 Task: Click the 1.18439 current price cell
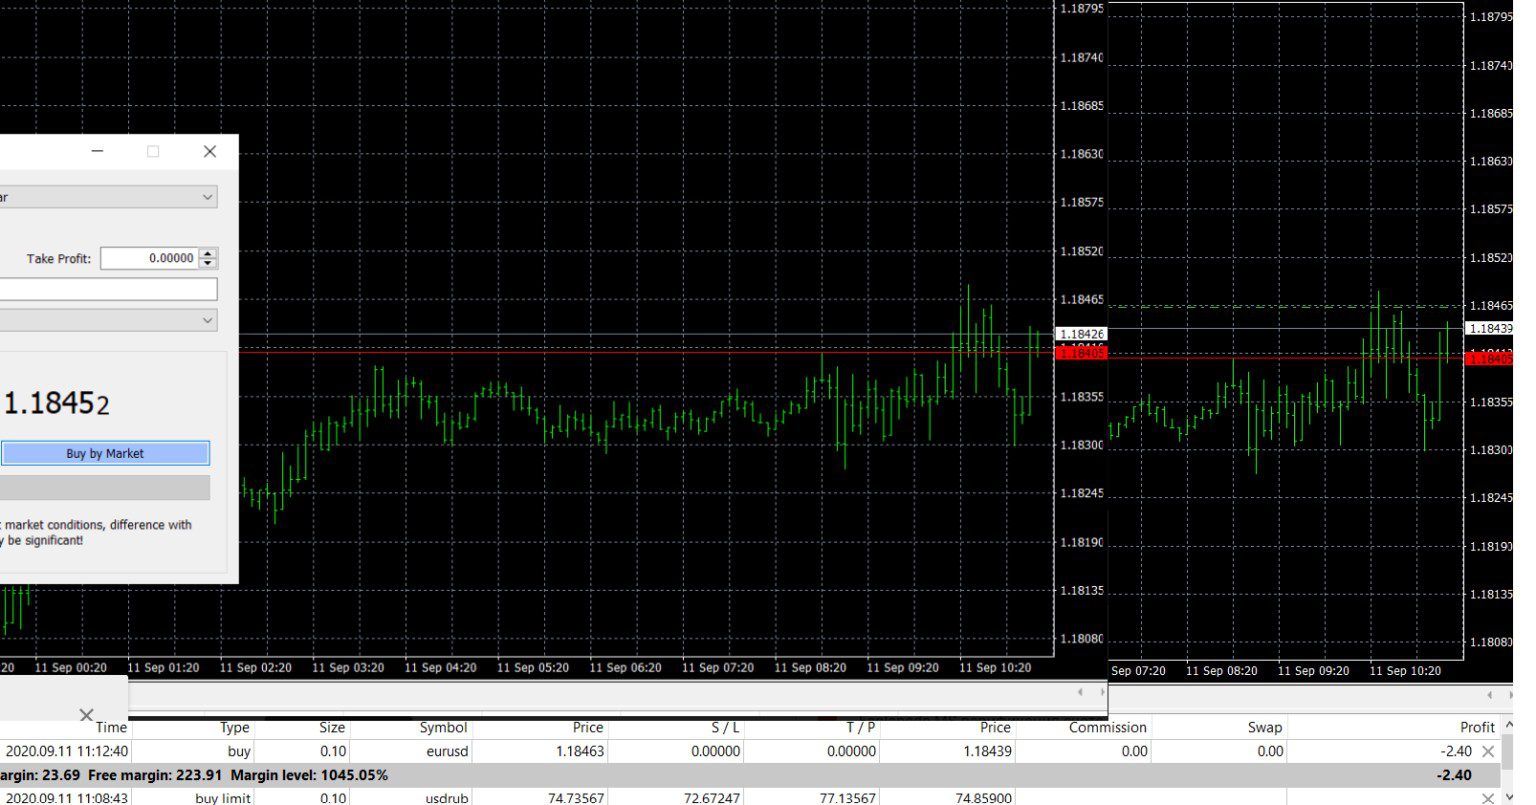[x=988, y=751]
